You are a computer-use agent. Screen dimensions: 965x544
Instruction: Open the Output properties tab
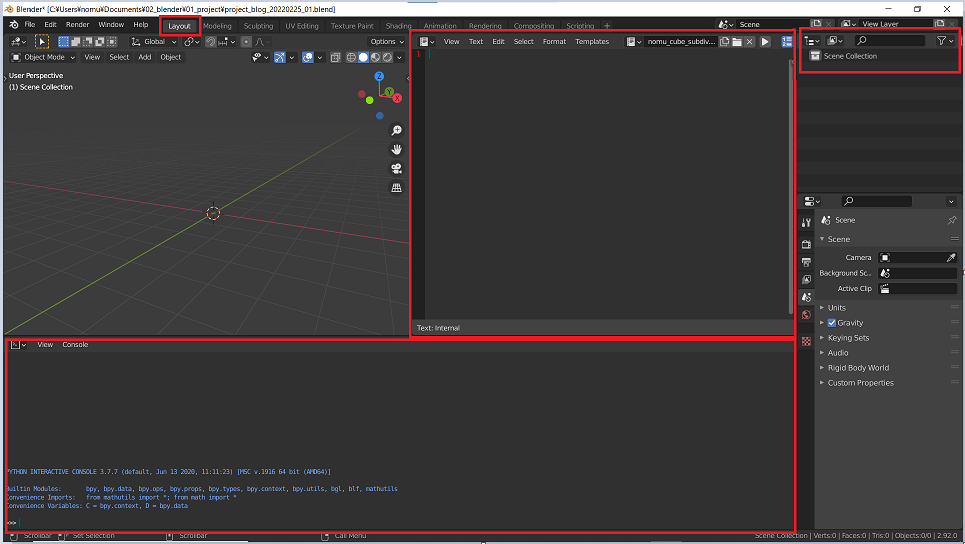[x=806, y=262]
